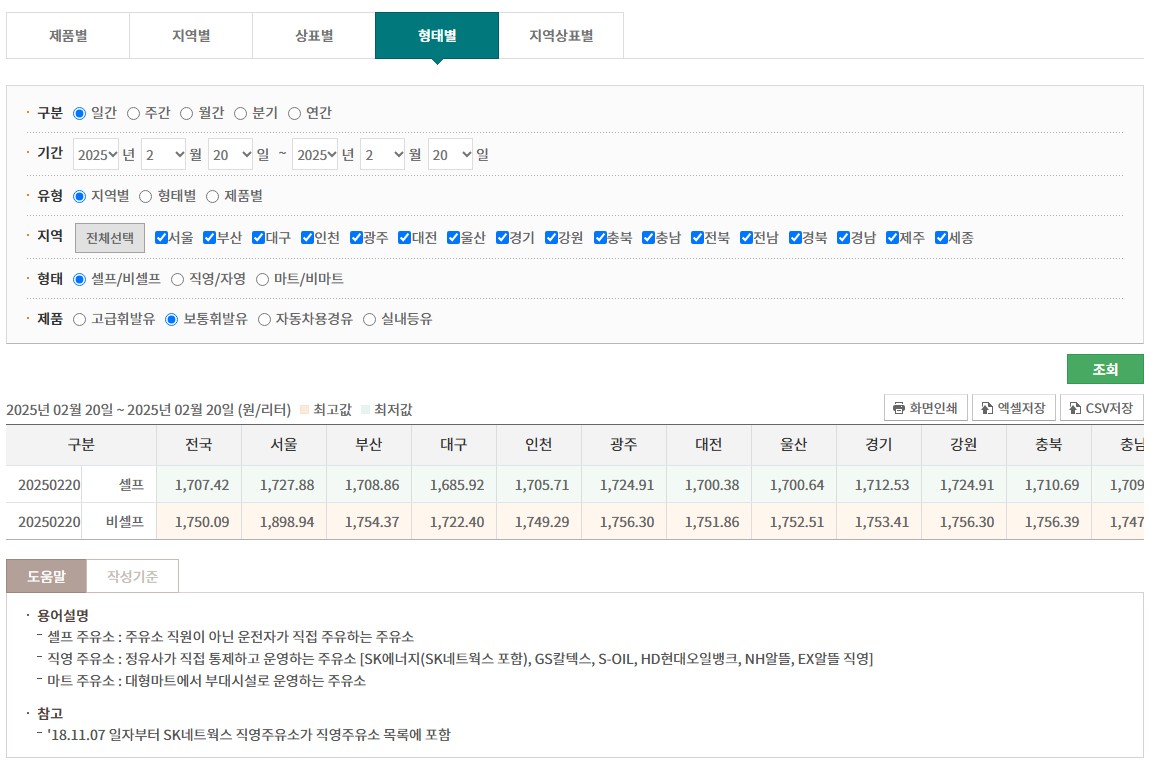This screenshot has width=1158, height=773.
Task: Toggle the 인천 region checkbox
Action: (x=307, y=238)
